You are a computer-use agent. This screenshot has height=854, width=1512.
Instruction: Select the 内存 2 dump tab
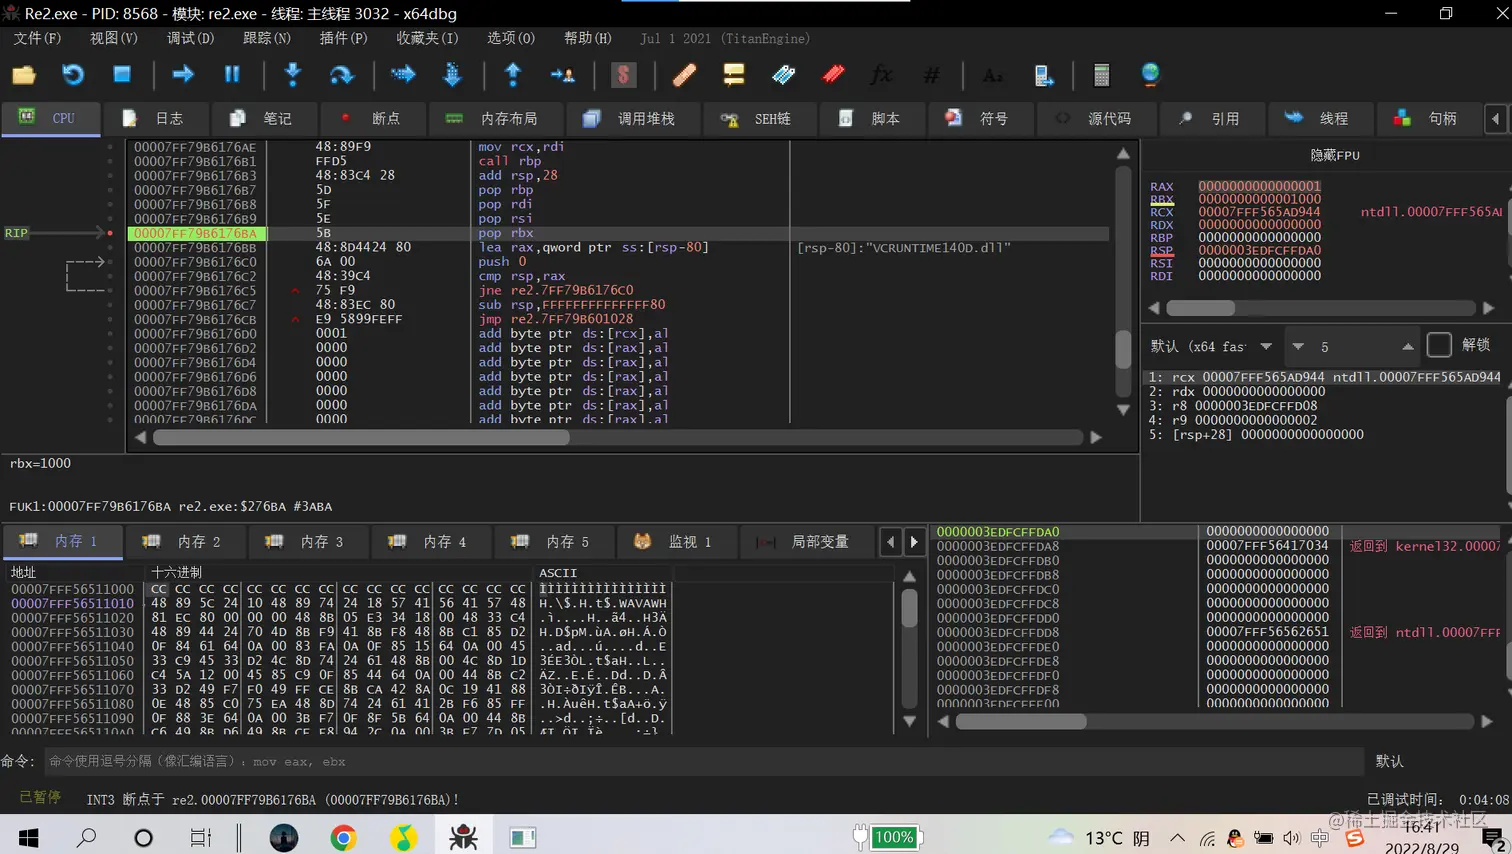pyautogui.click(x=184, y=541)
